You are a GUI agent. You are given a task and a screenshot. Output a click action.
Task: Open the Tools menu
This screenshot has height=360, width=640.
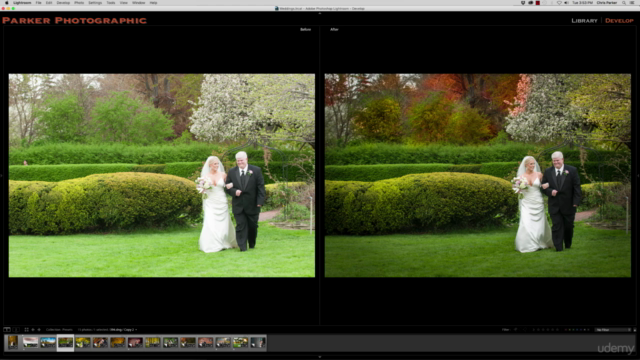[x=111, y=3]
